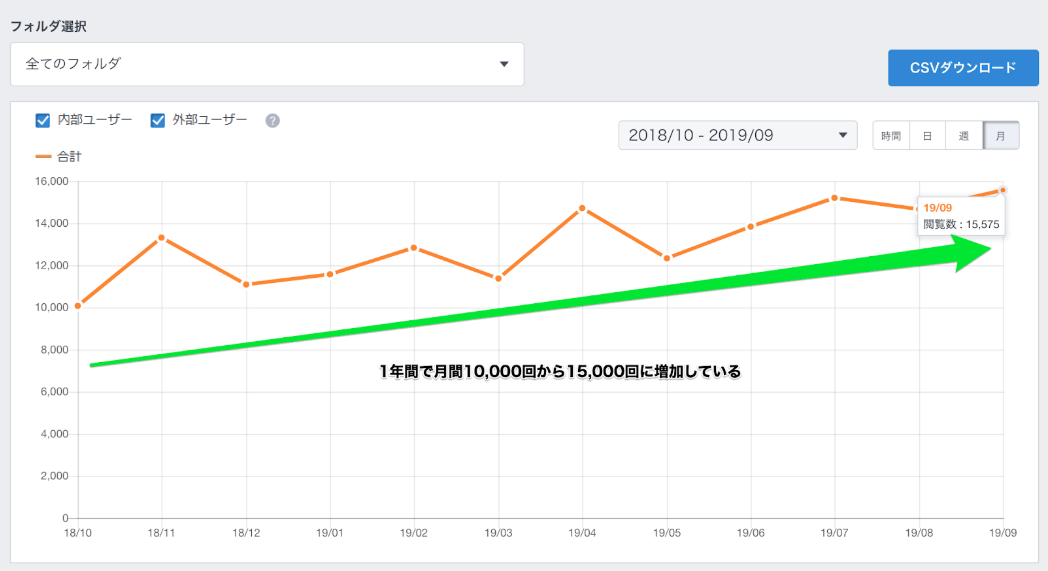Uncheck the 内部ユーザー checkbox
Screen dimensions: 1048x571
pyautogui.click(x=43, y=121)
